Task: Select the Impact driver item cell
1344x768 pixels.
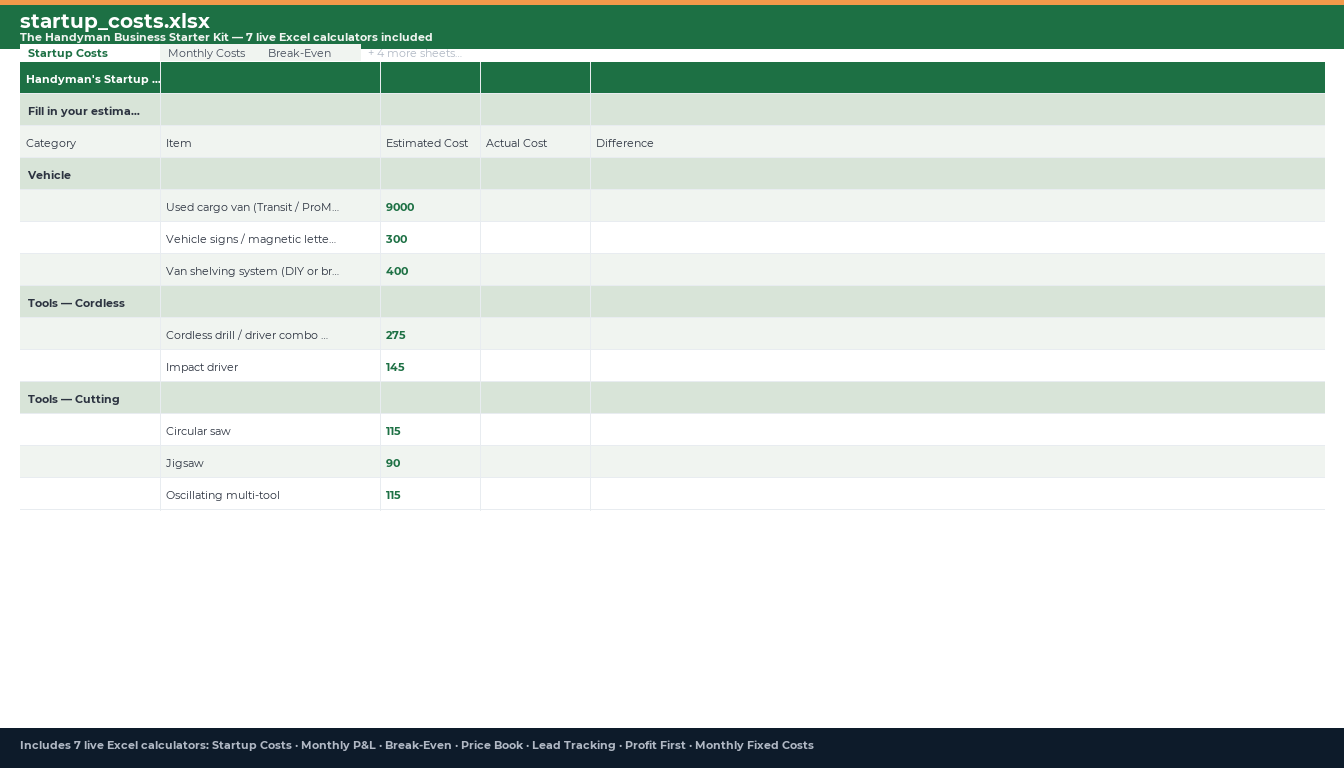Action: coord(270,366)
